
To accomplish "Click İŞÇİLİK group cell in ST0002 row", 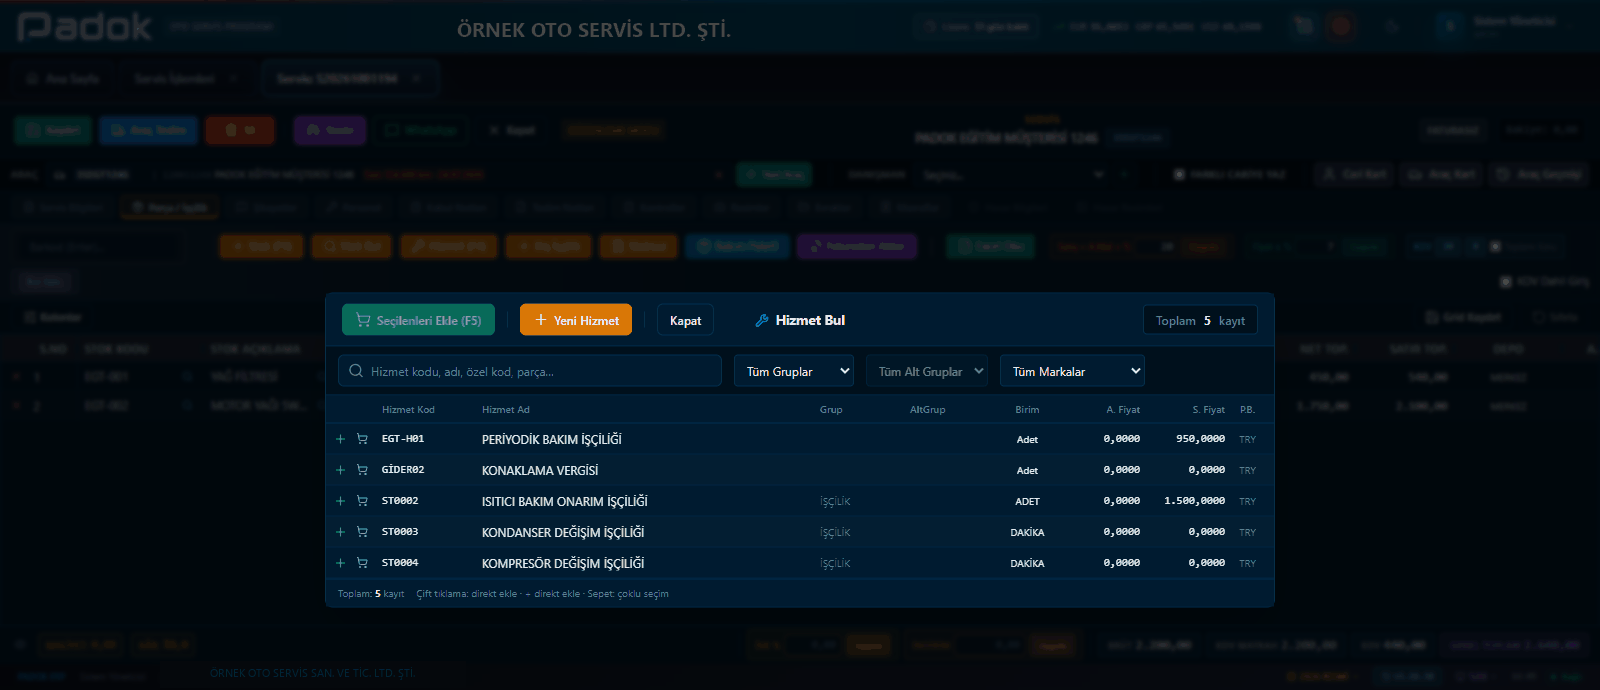I will [835, 501].
